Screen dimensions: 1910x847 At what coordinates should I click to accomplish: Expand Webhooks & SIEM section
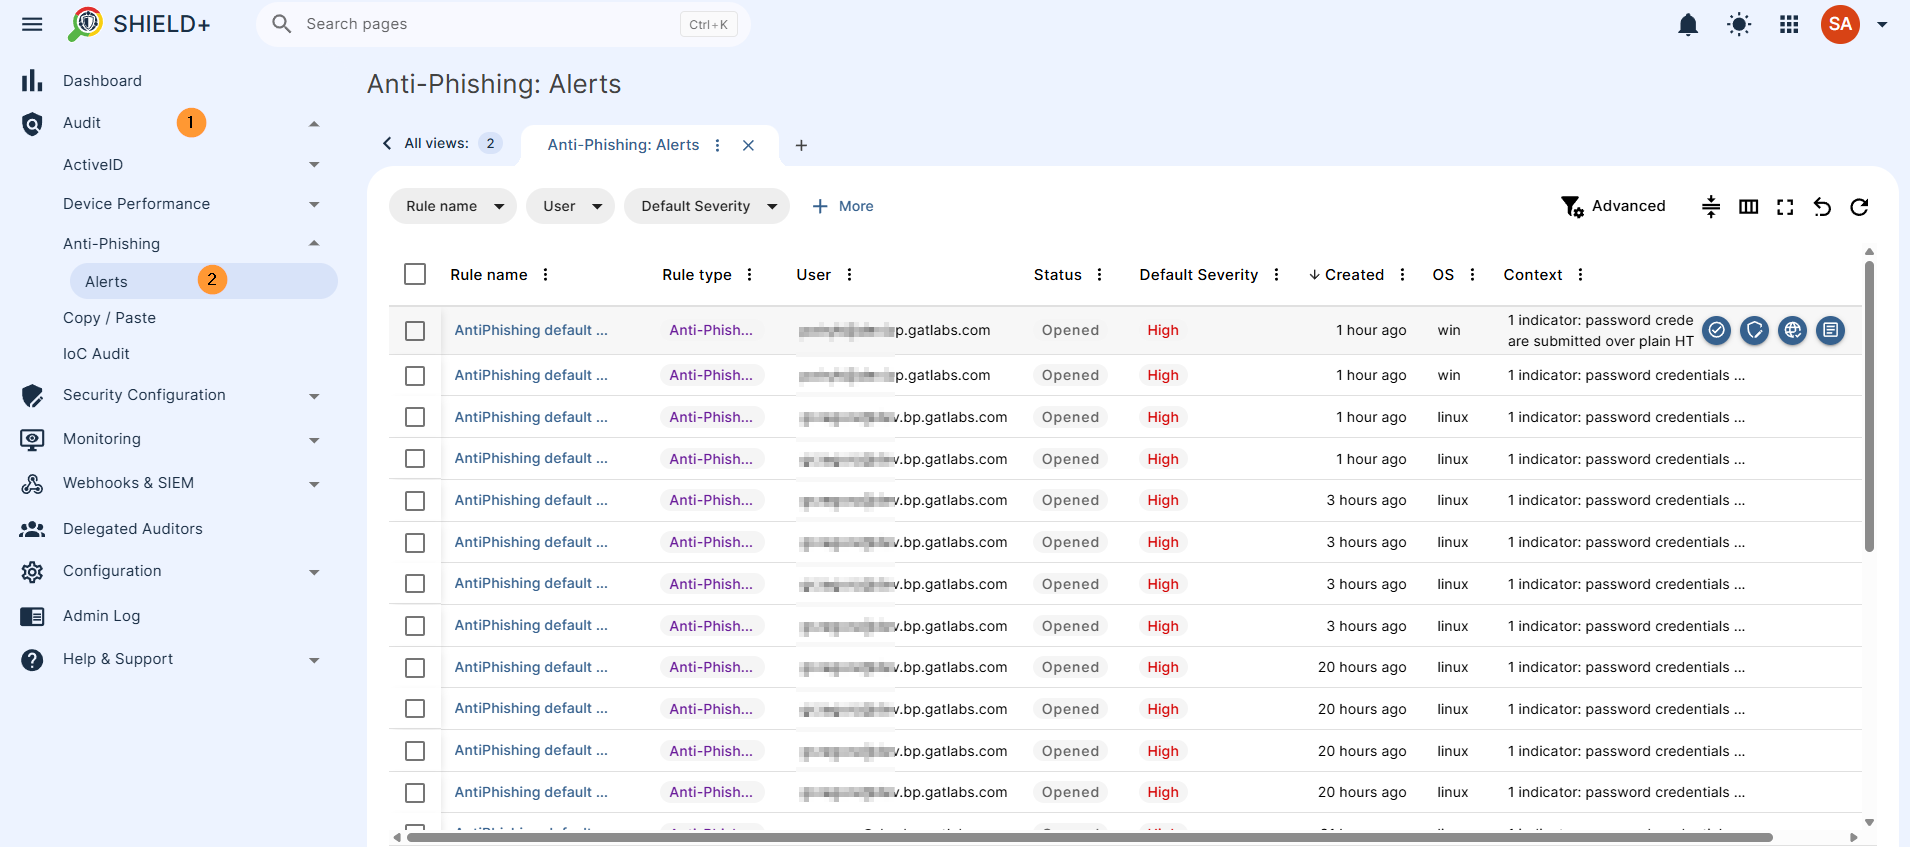pyautogui.click(x=314, y=484)
